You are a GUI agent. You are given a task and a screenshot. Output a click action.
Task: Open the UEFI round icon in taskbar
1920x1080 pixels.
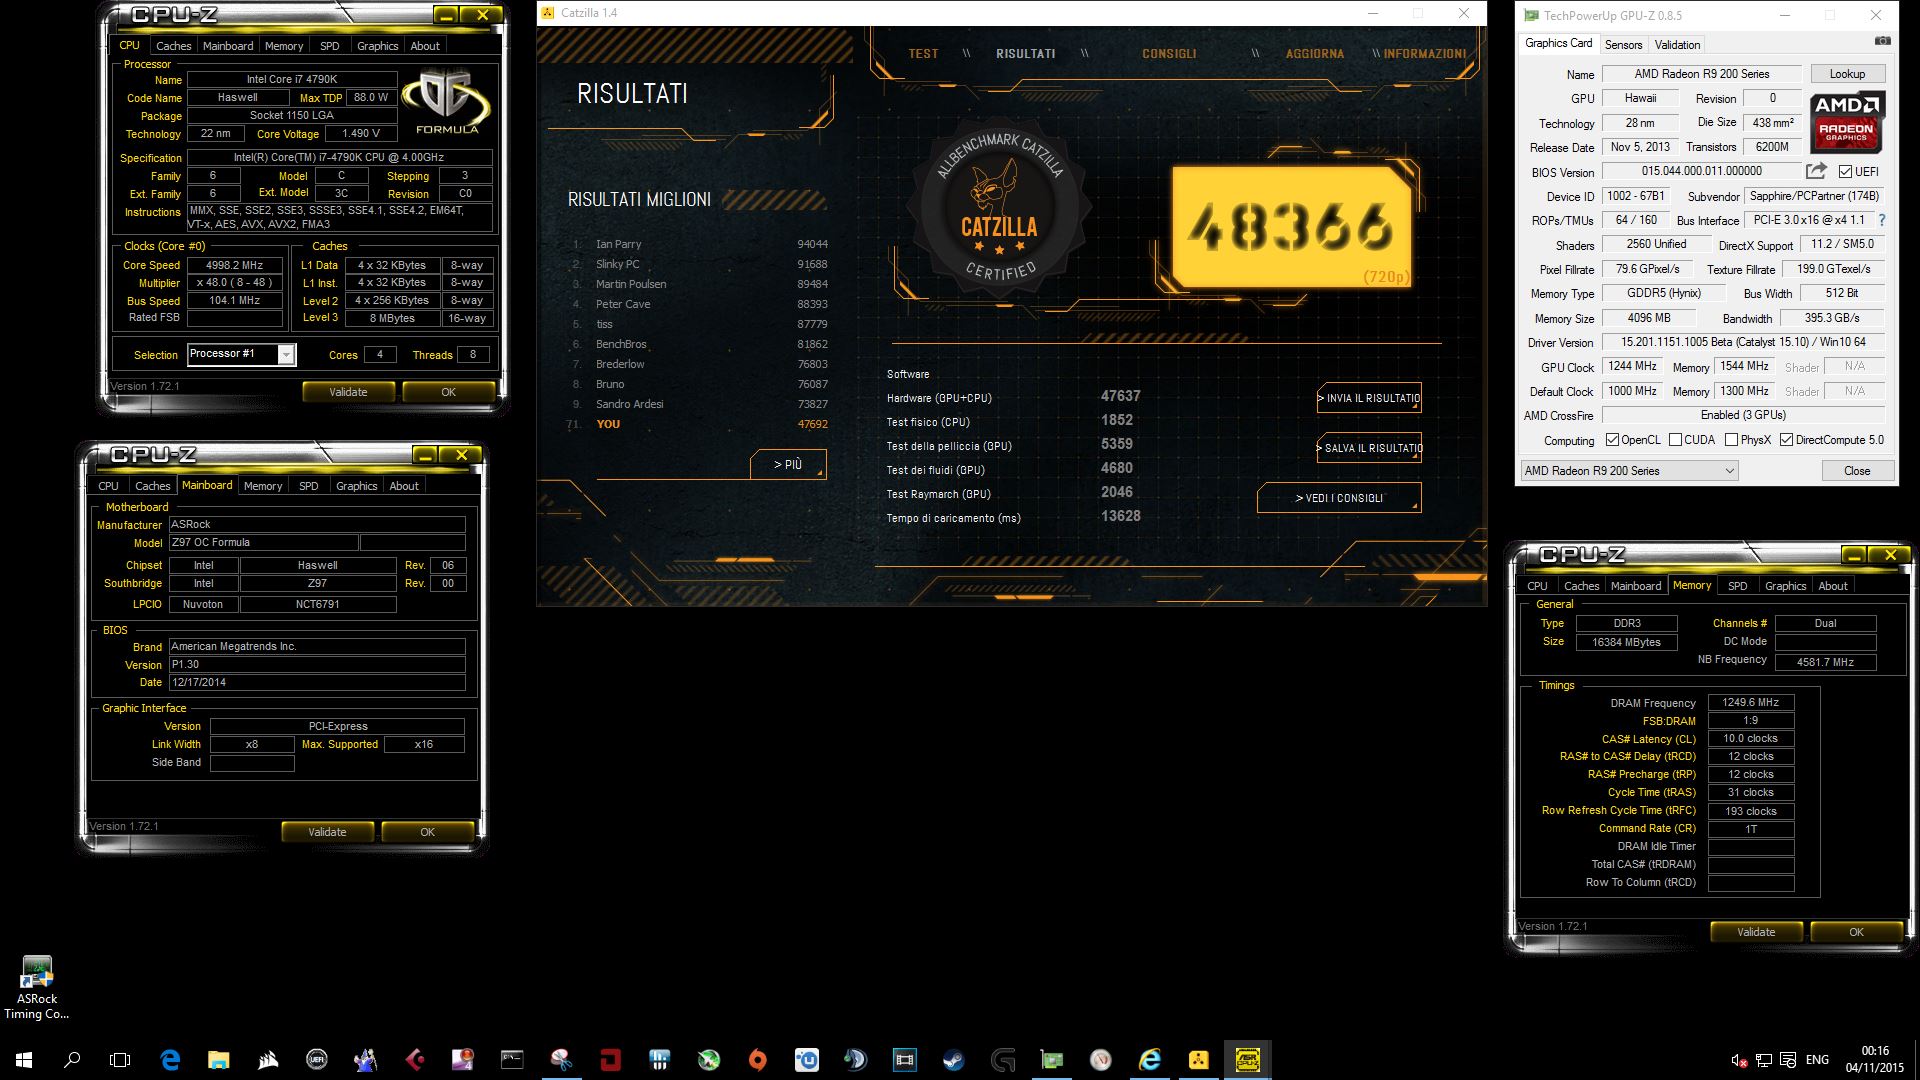coord(316,1060)
